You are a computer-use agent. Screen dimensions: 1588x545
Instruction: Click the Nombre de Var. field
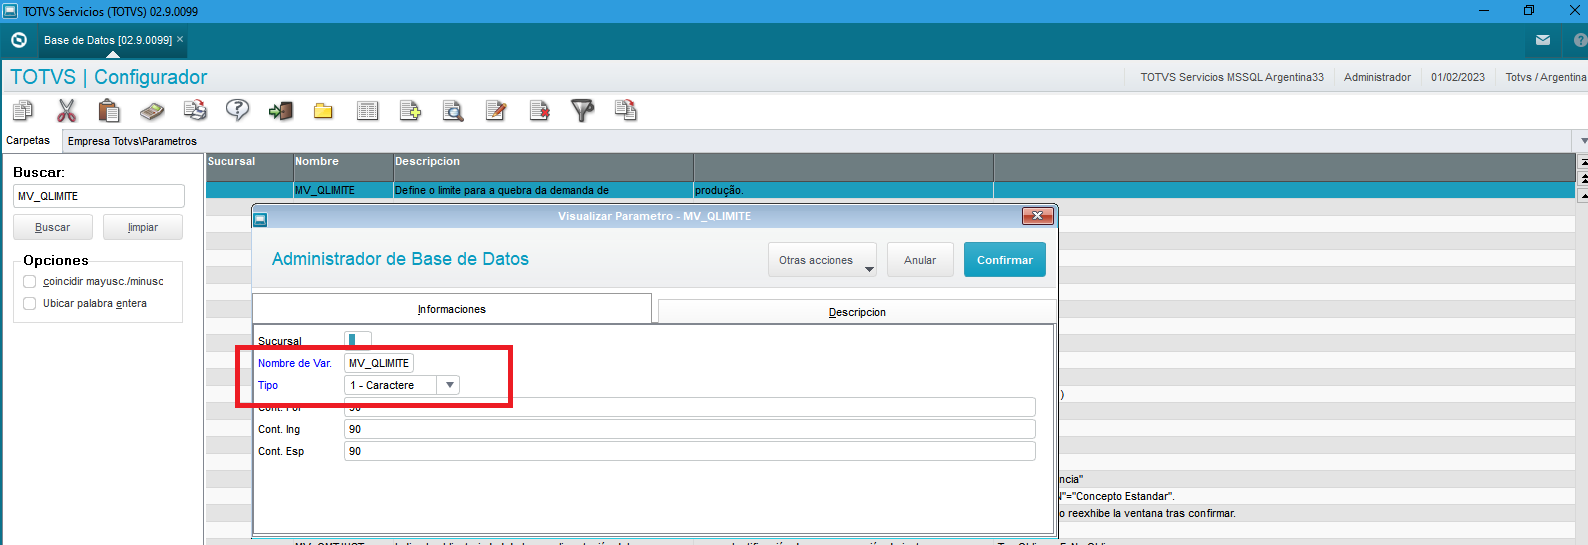(x=379, y=363)
